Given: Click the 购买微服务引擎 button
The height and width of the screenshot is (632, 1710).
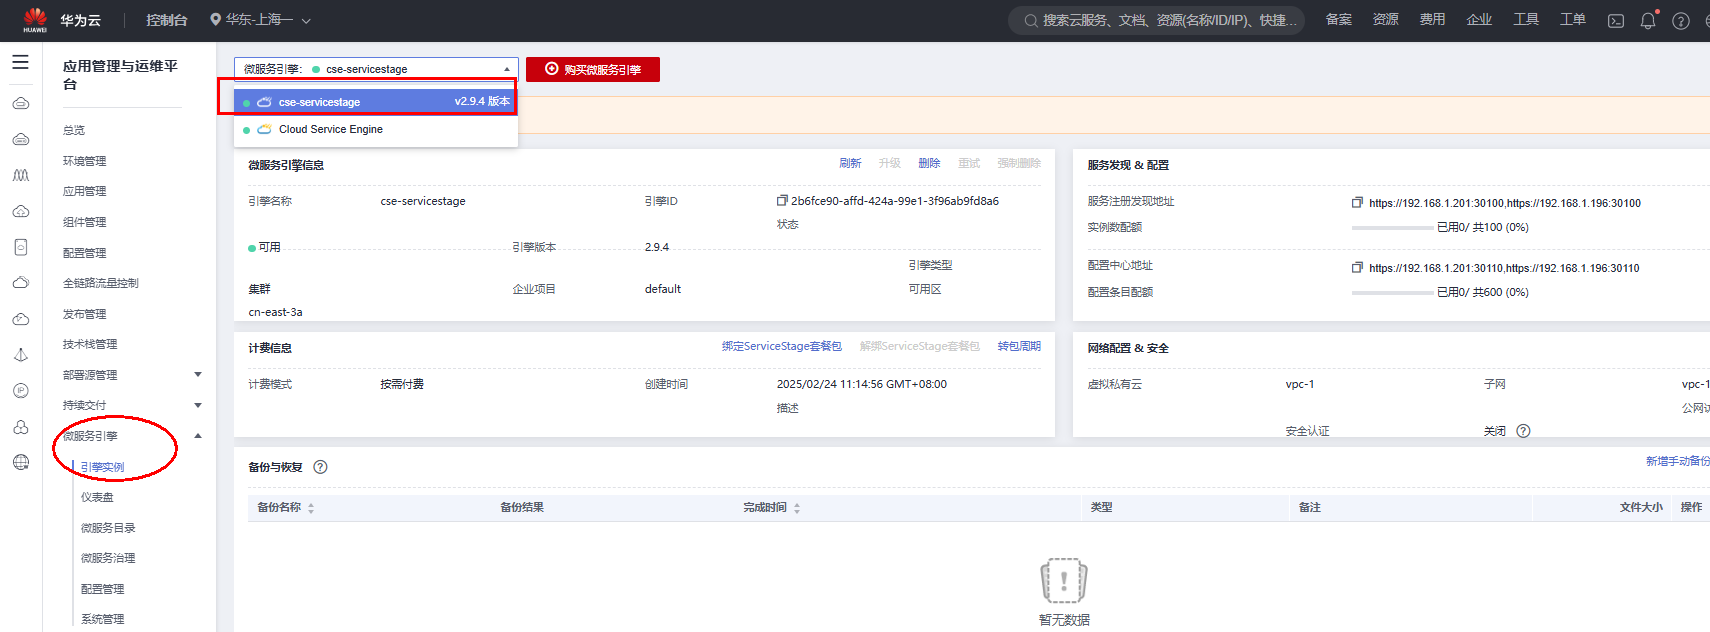Looking at the screenshot, I should pyautogui.click(x=593, y=69).
